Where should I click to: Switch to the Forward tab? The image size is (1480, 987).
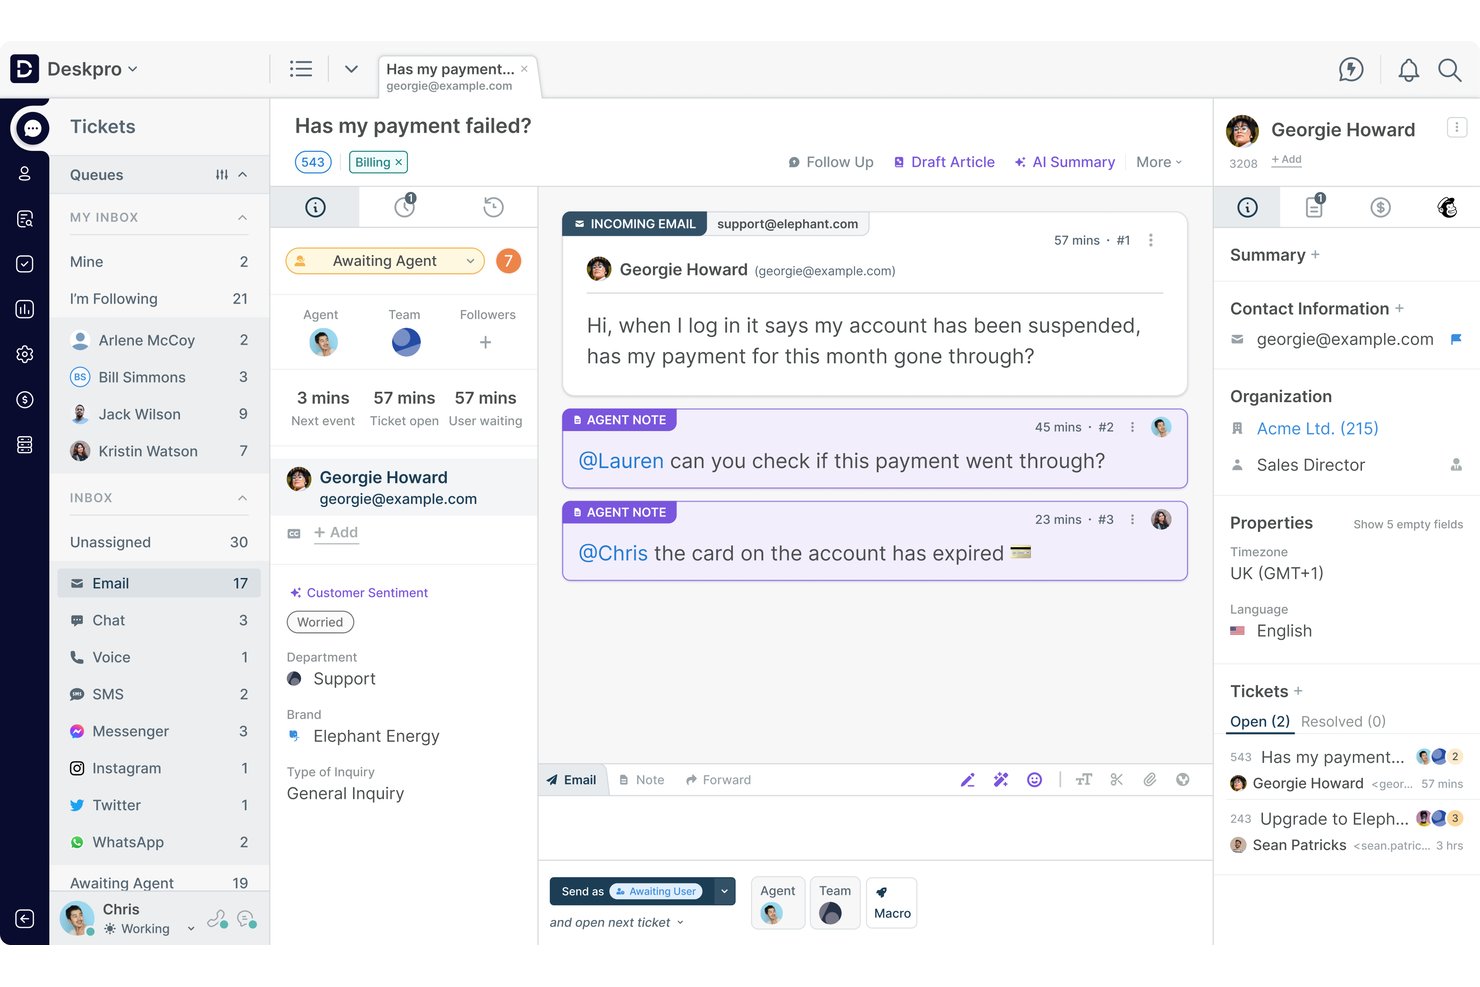718,780
